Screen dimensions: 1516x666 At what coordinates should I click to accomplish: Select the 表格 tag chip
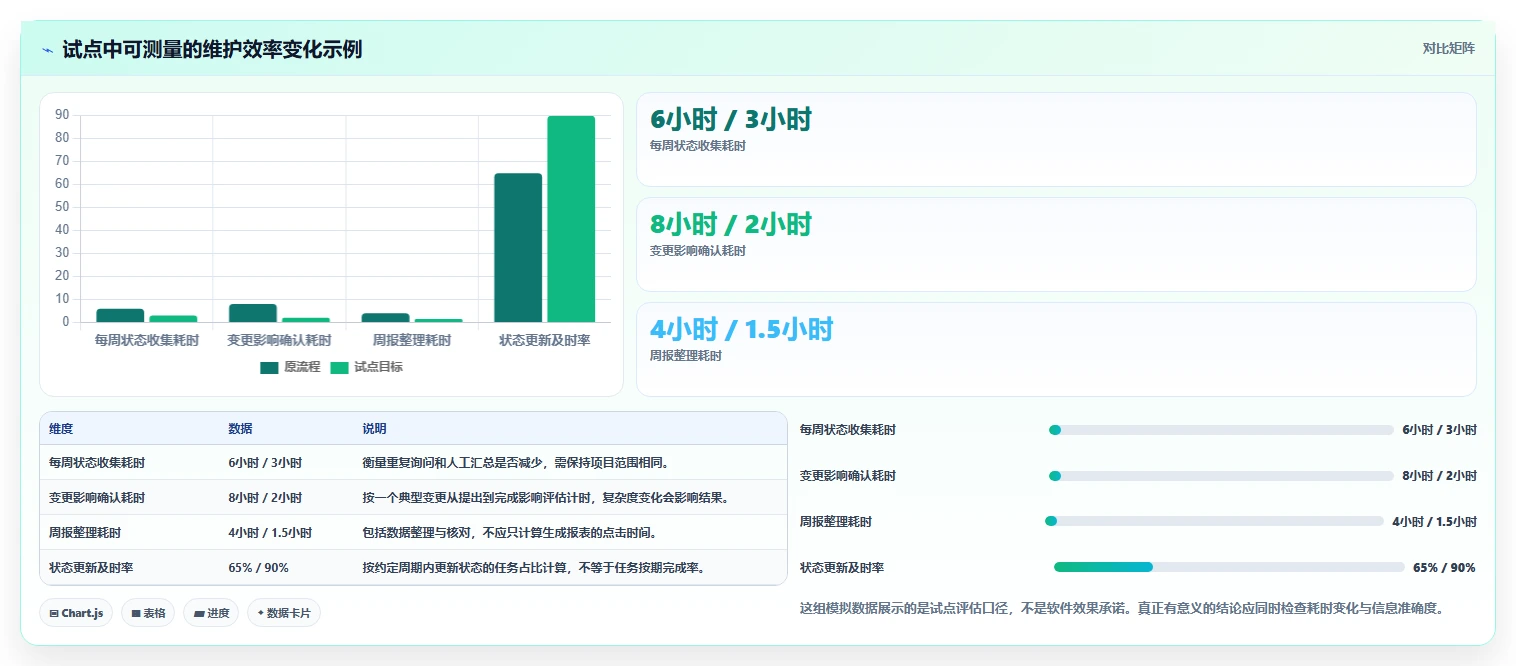coord(148,613)
